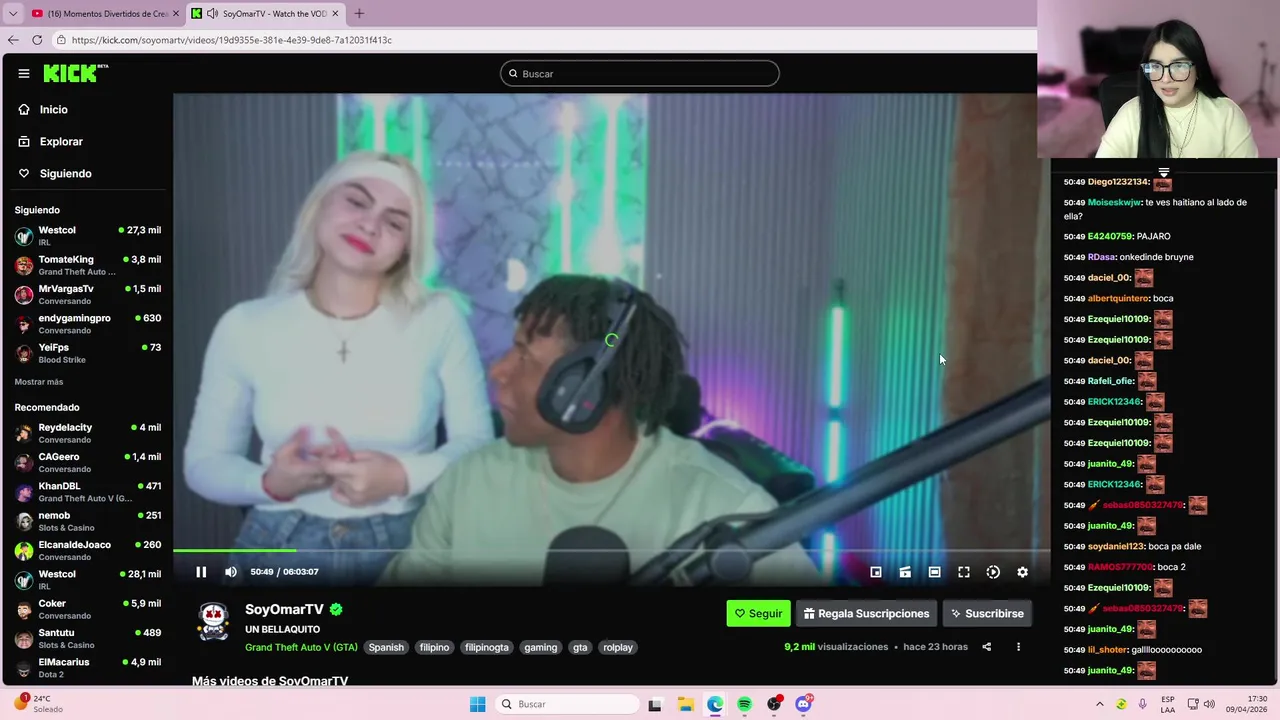The image size is (1280, 720).
Task: Enable picture-in-picture mini player
Action: (876, 572)
